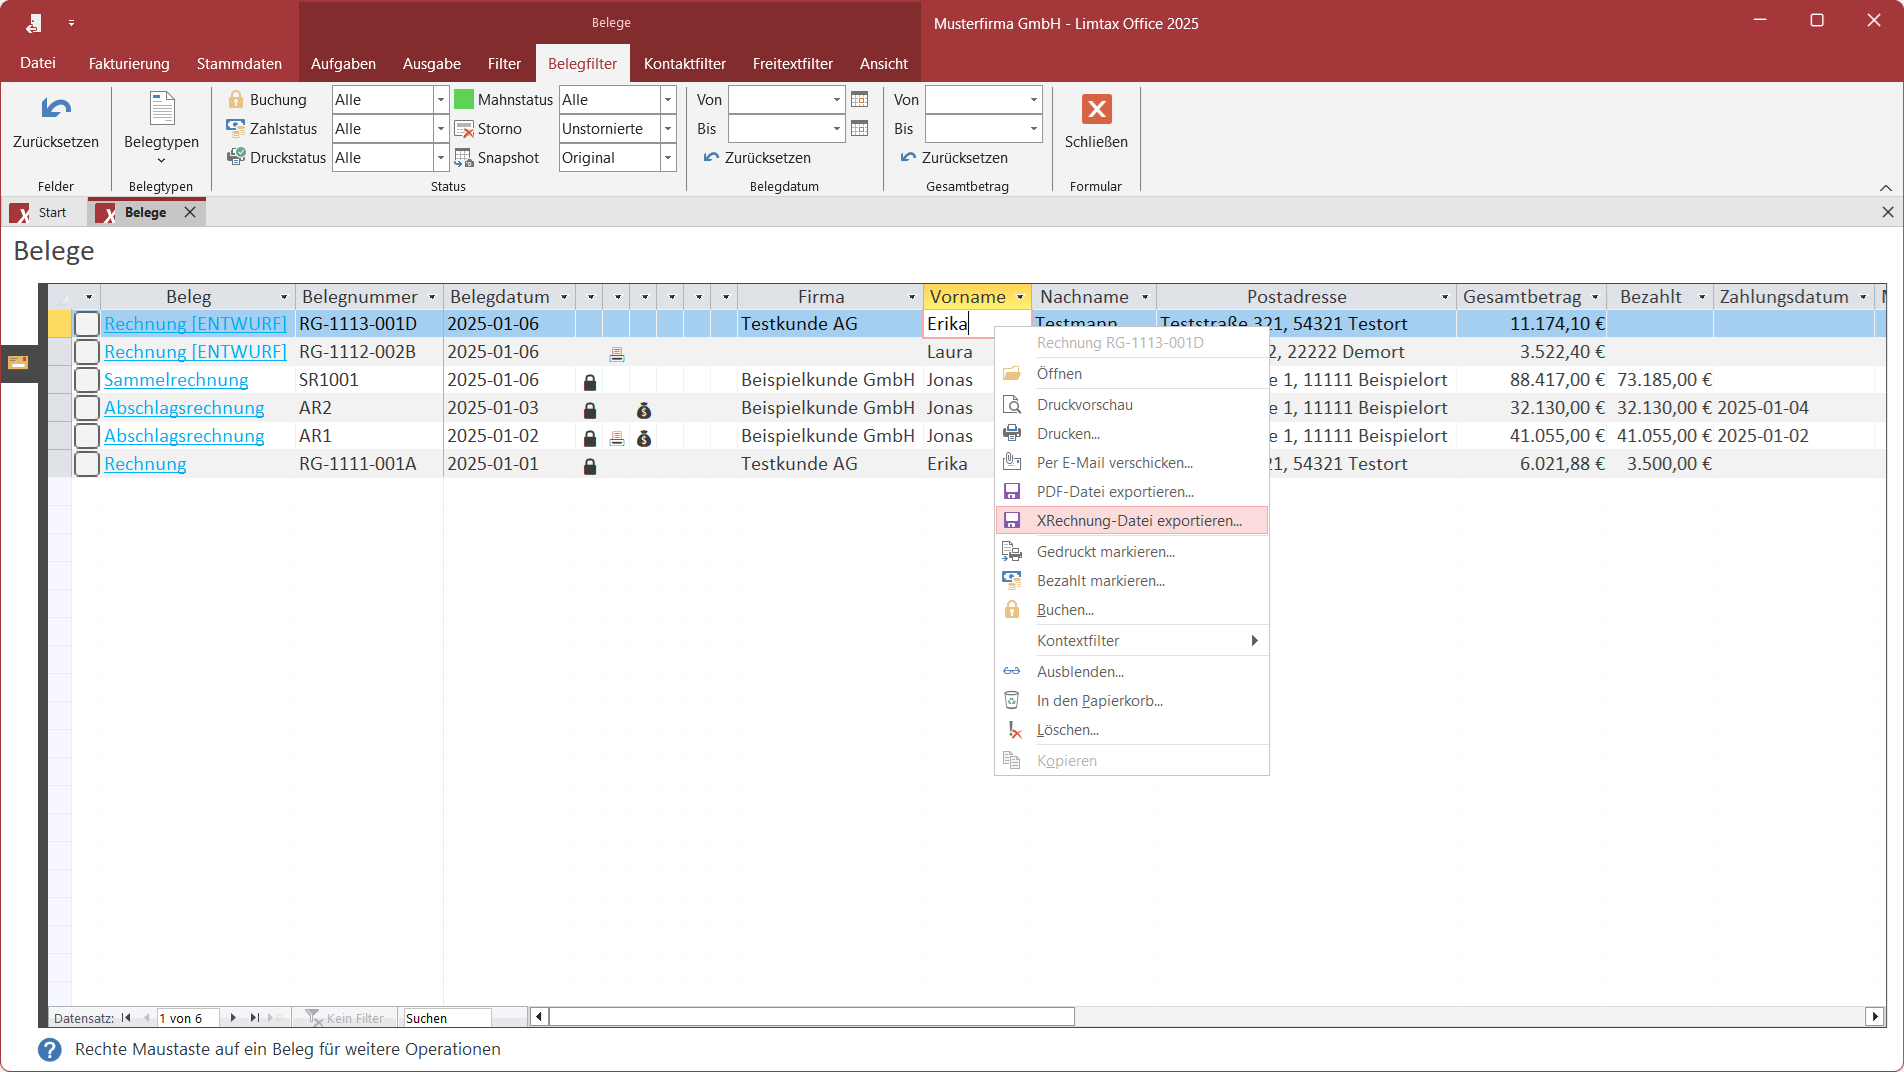Open the calendar picker for Belegdatum Von
Screen dimensions: 1904x1072
[x=859, y=99]
